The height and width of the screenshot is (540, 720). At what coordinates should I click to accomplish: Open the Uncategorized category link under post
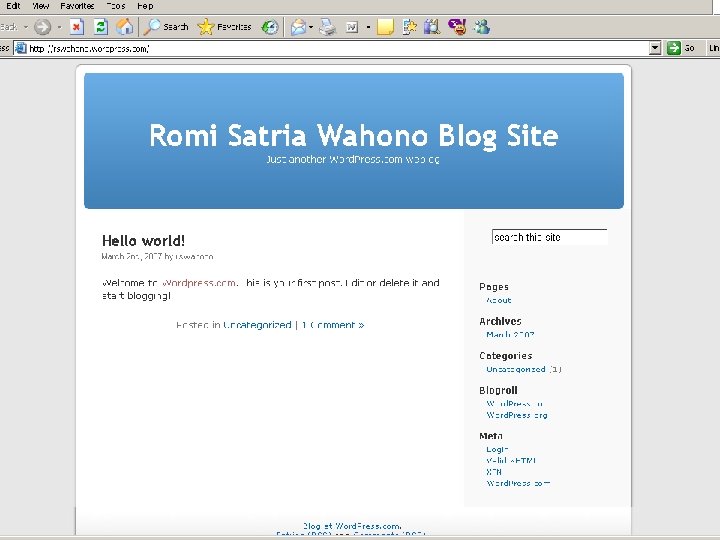click(x=257, y=325)
